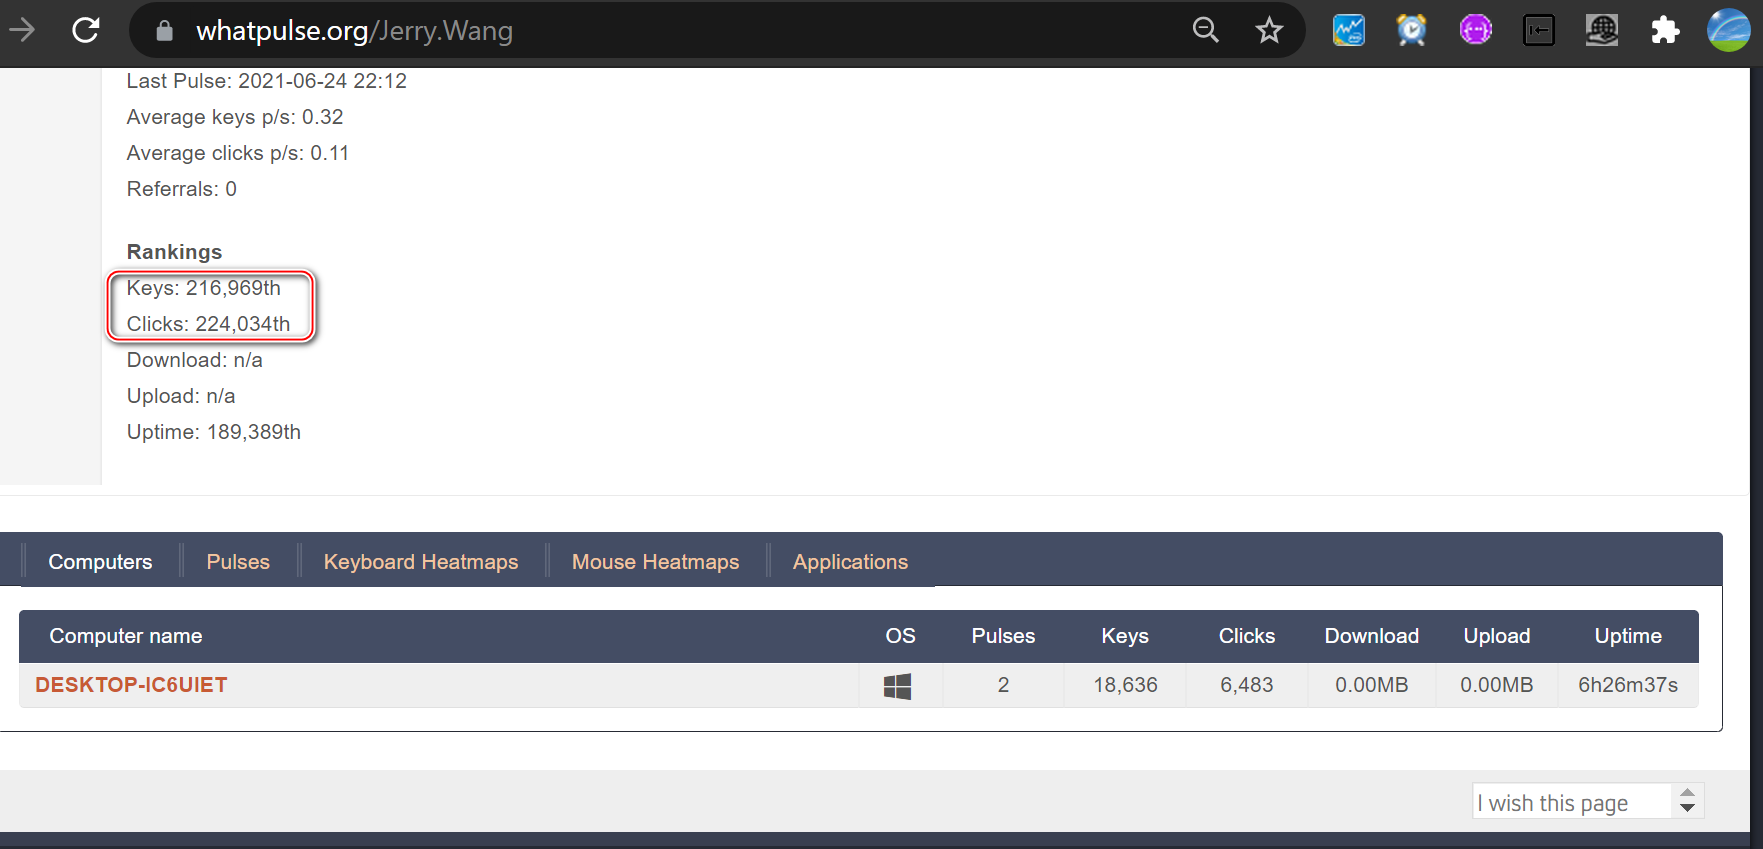Click the browser forward arrow
1763x849 pixels.
(x=22, y=30)
